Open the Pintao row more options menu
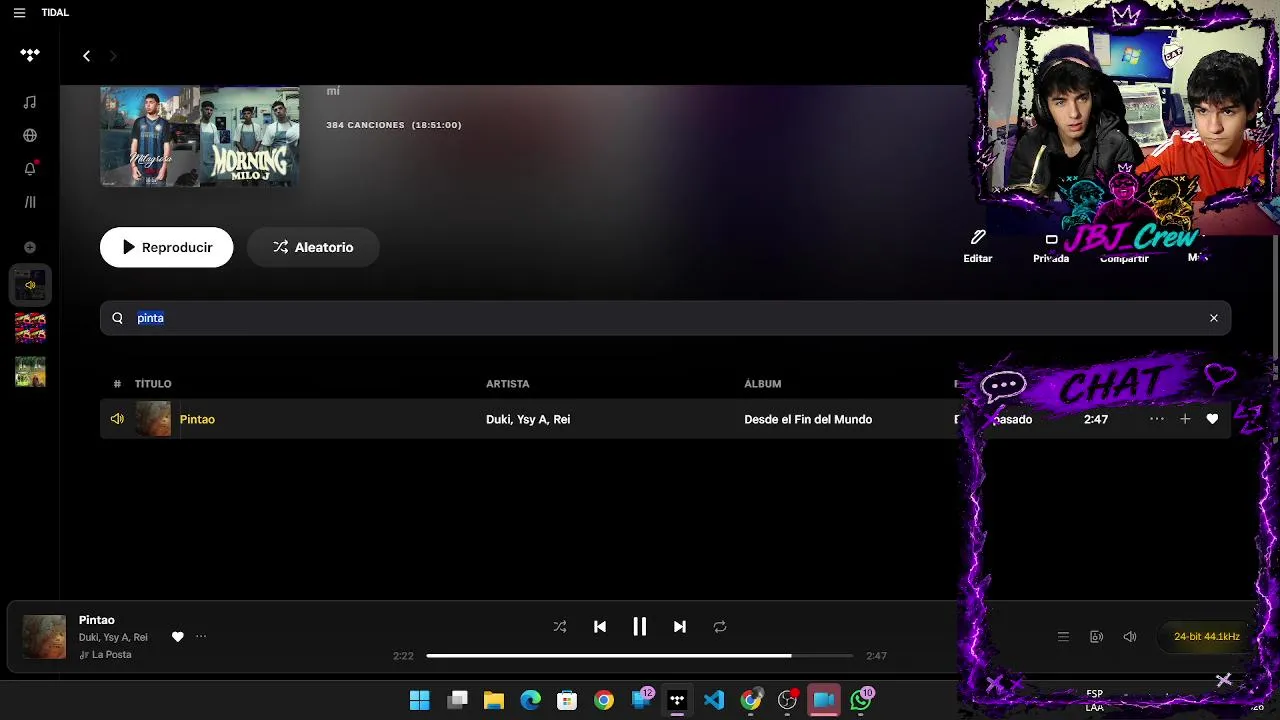Viewport: 1280px width, 720px height. [x=1157, y=419]
